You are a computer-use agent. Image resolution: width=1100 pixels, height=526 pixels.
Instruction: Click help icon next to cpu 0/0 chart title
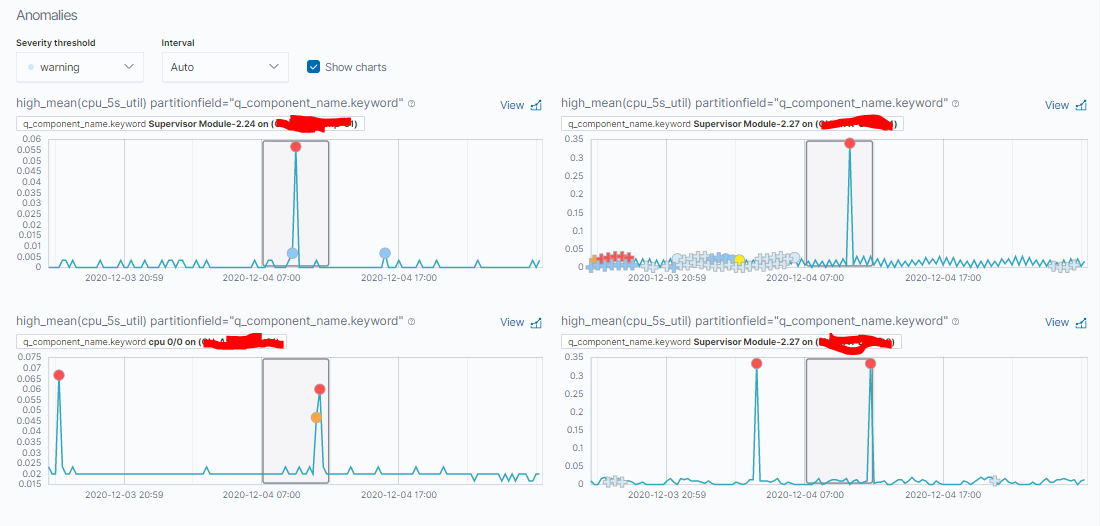click(x=411, y=321)
